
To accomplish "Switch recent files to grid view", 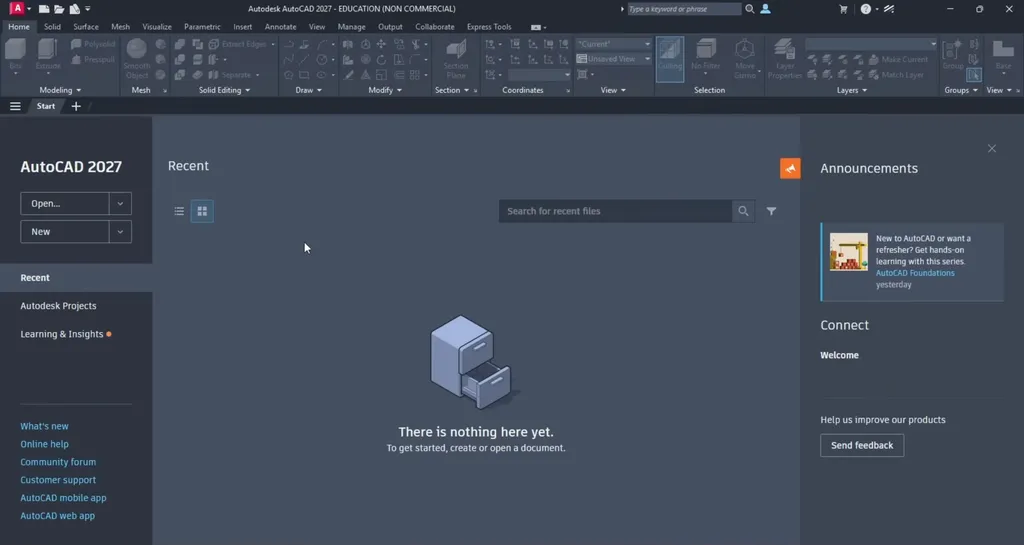I will (202, 211).
